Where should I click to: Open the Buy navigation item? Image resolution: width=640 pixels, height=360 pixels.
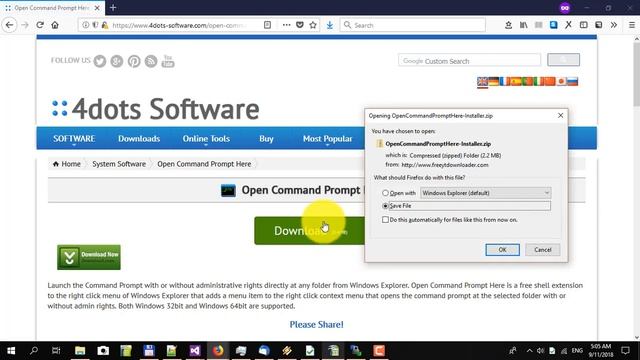(266, 139)
